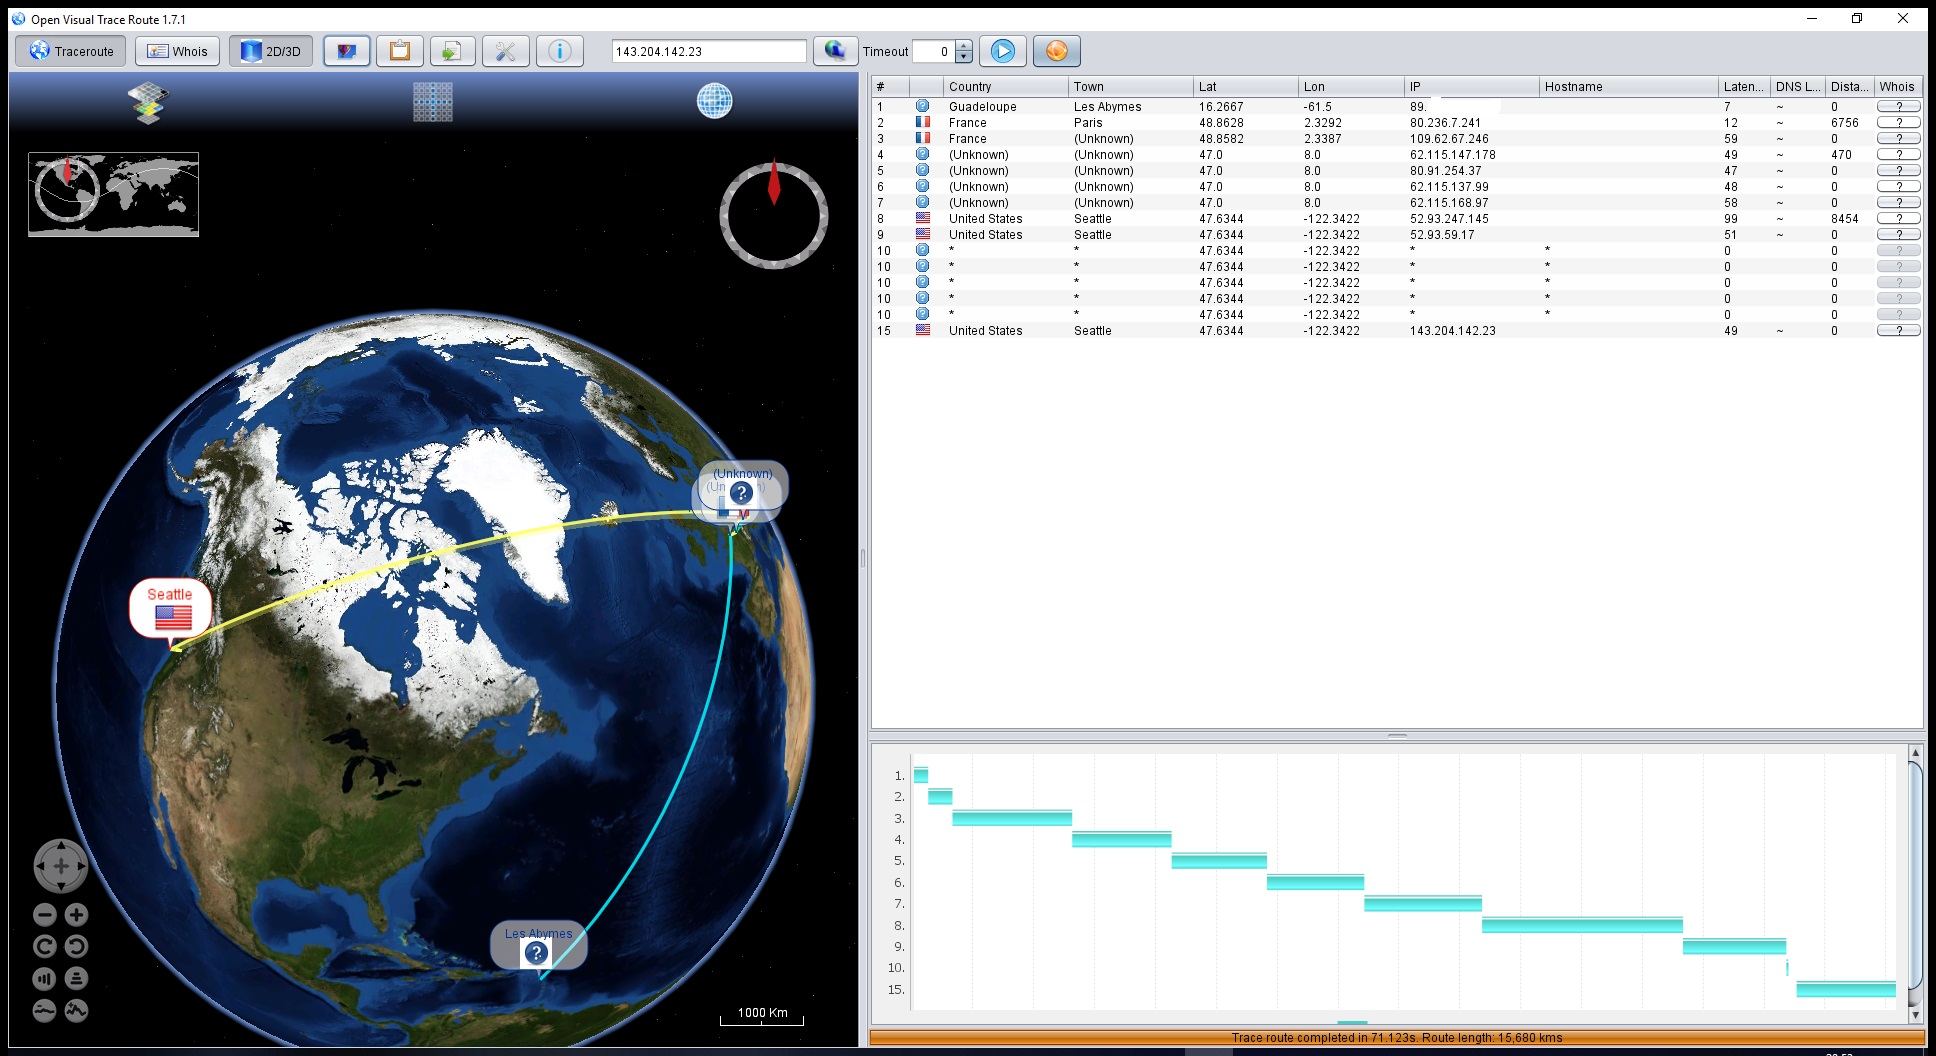Rotate globe clockwise with the left rotate button
Screen dimensions: 1936x1056
point(45,947)
